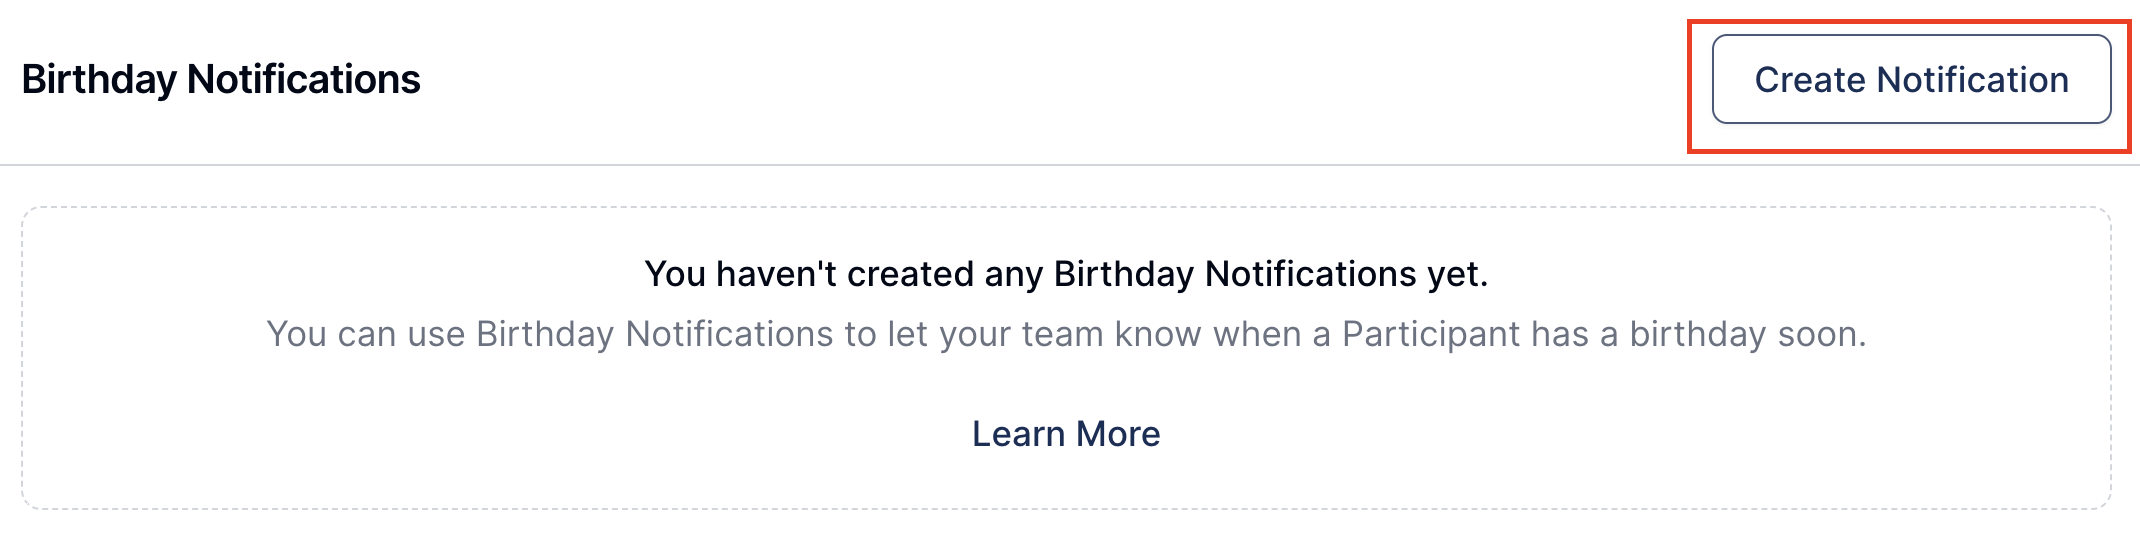Visit Learn More for notification help

click(1066, 434)
